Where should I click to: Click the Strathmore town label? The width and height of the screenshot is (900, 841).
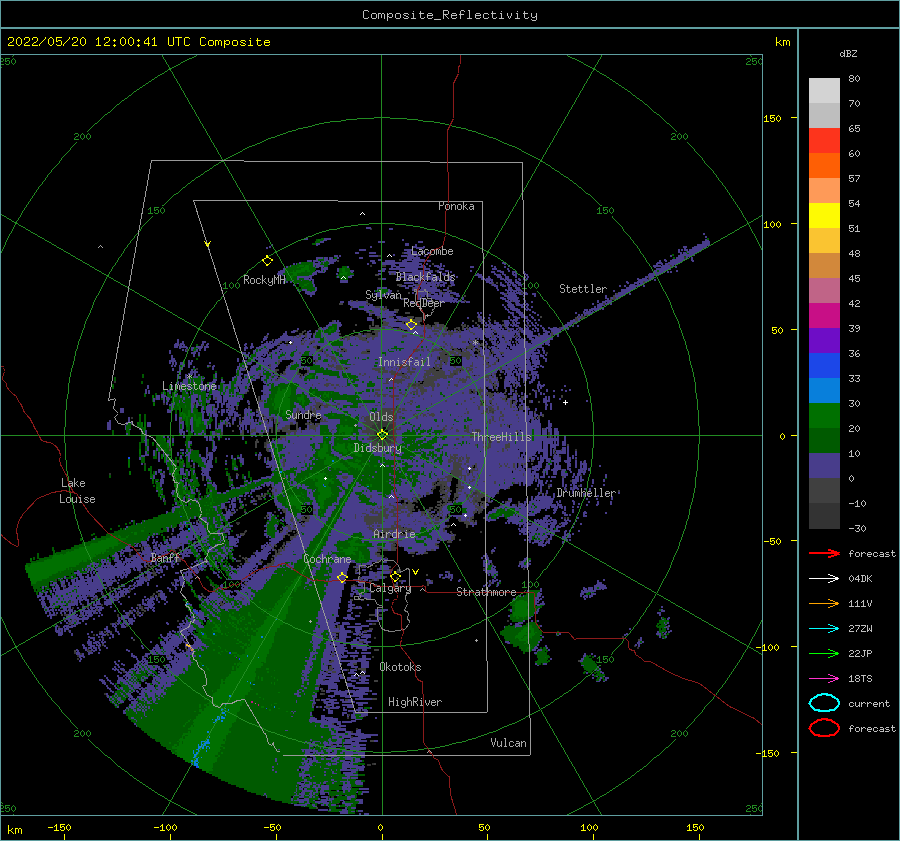pos(486,592)
